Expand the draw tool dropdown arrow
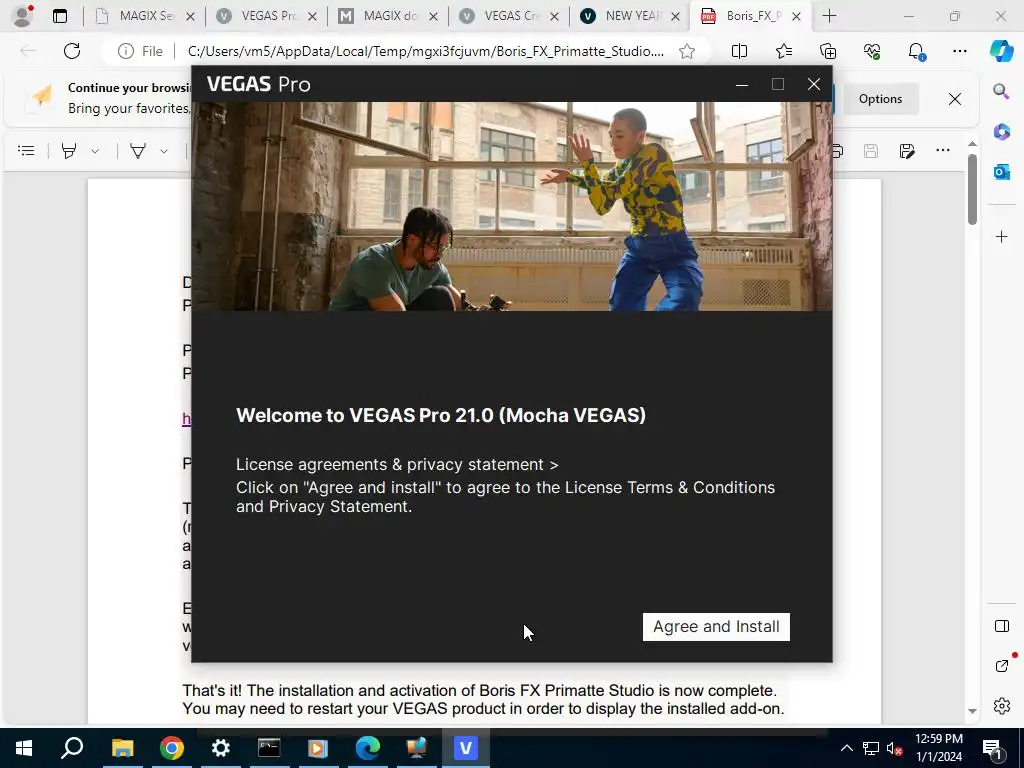 point(164,152)
